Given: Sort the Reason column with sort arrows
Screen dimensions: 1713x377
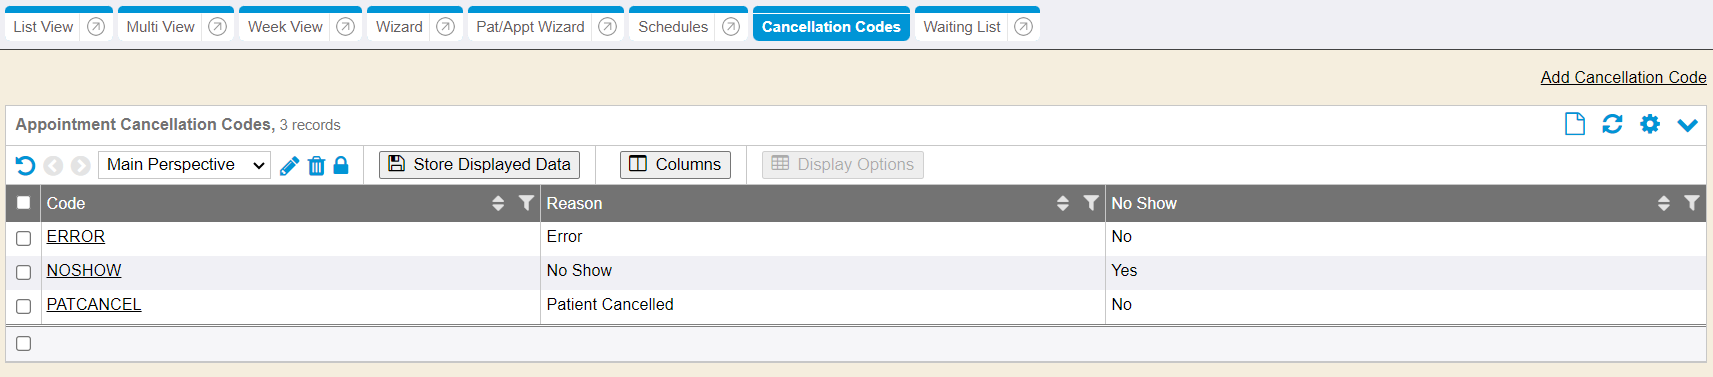Looking at the screenshot, I should (1063, 203).
